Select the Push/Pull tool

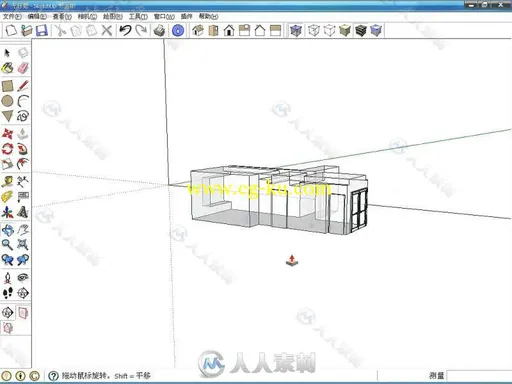[x=23, y=134]
